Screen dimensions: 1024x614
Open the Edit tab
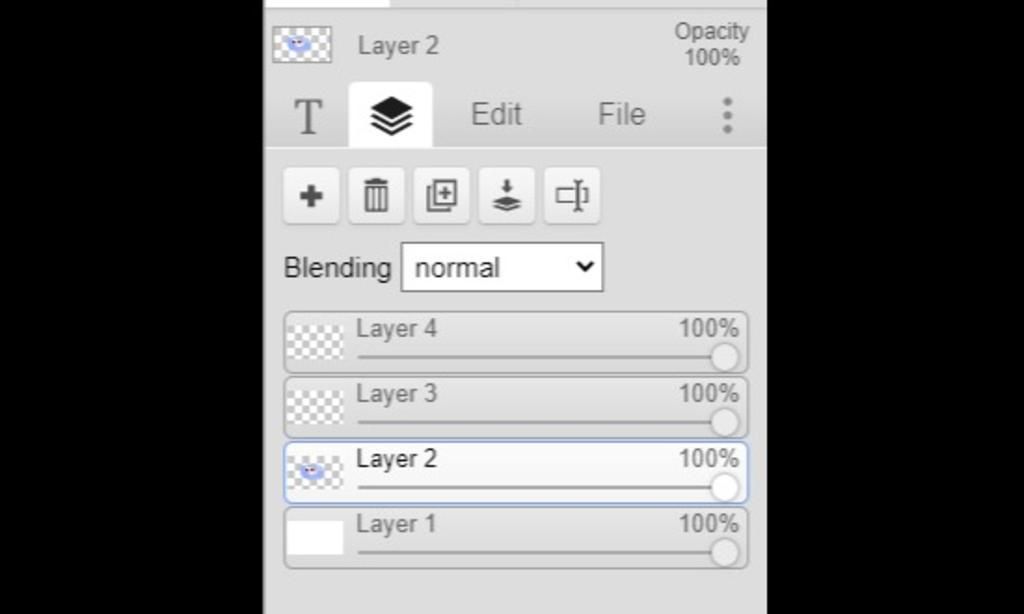click(496, 114)
